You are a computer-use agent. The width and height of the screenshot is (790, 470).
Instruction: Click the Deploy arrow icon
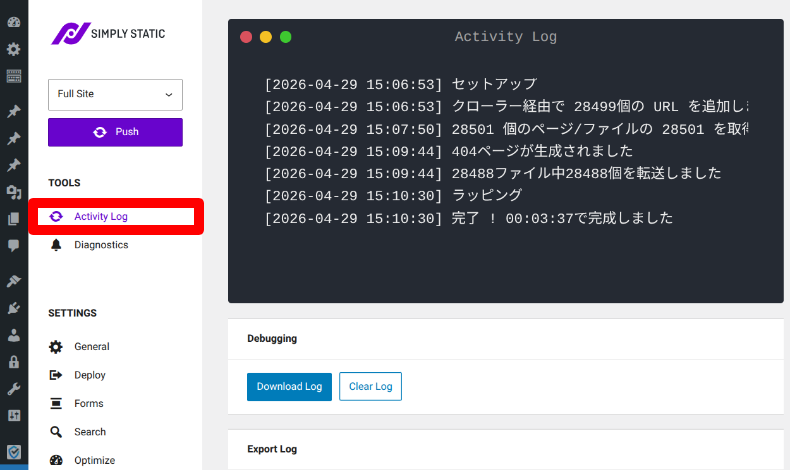coord(56,375)
